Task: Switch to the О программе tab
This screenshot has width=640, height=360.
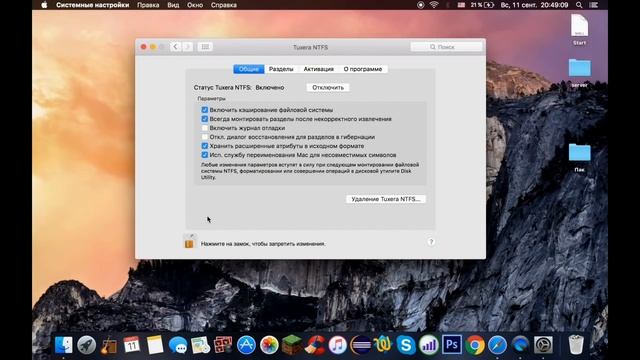Action: pos(363,69)
